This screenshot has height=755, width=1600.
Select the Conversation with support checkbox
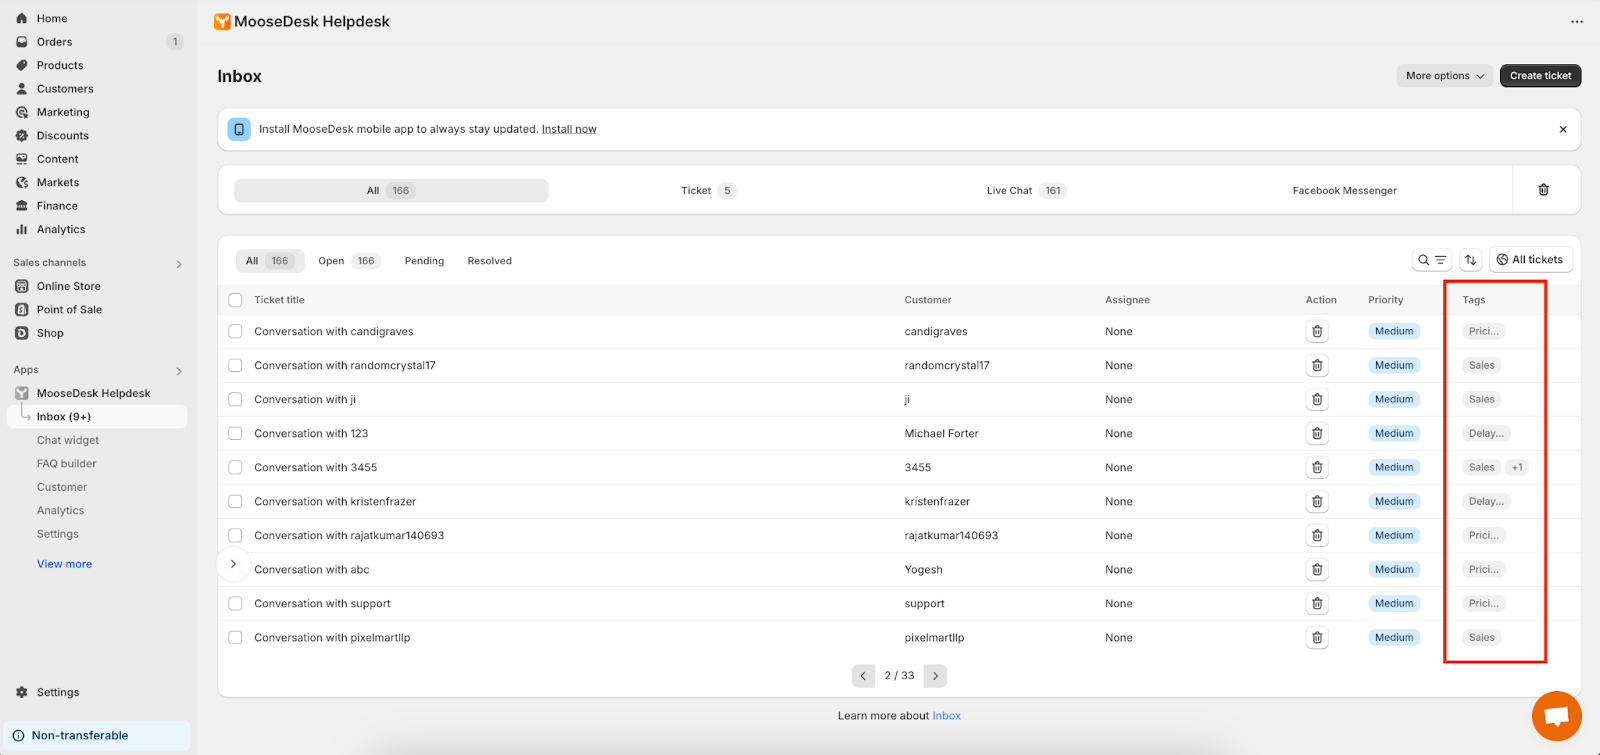tap(235, 604)
